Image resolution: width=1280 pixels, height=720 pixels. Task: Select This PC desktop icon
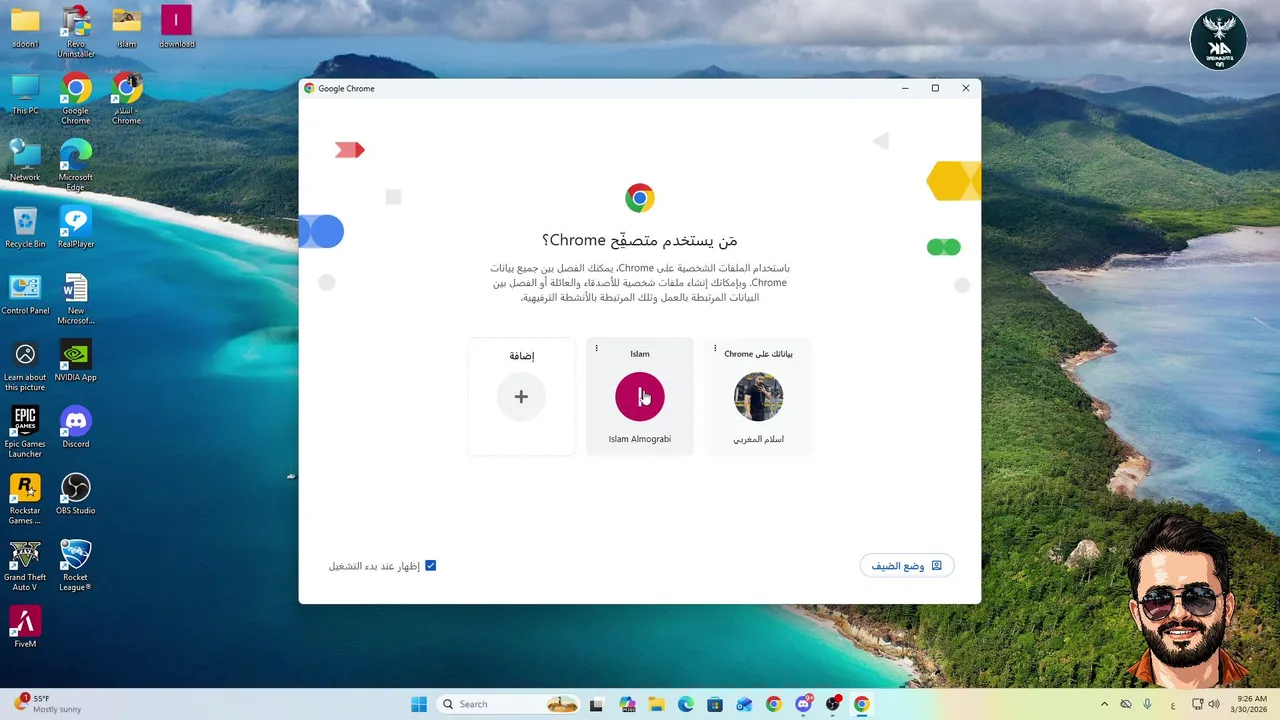click(25, 95)
